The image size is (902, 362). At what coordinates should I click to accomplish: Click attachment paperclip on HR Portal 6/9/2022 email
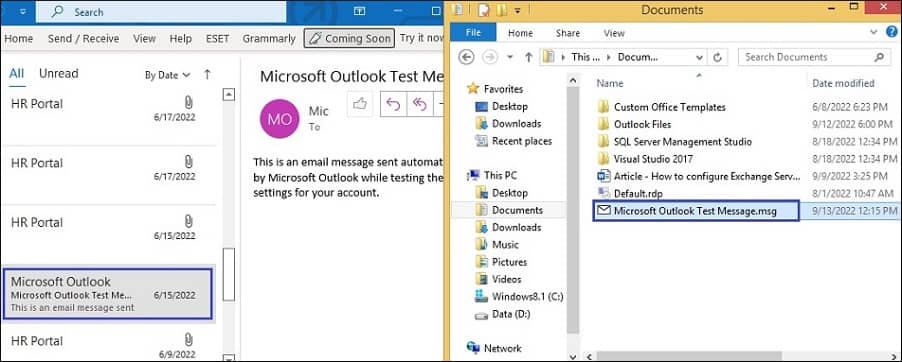(188, 340)
